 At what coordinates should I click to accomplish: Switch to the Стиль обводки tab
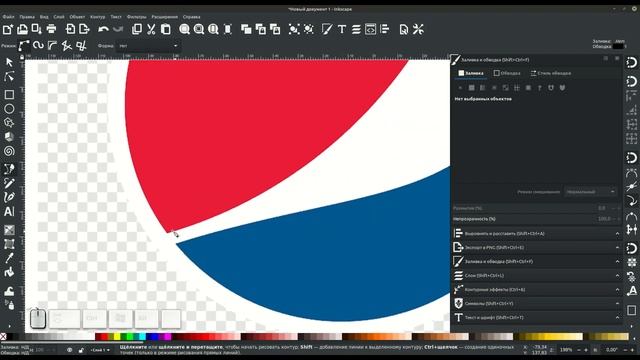point(551,73)
